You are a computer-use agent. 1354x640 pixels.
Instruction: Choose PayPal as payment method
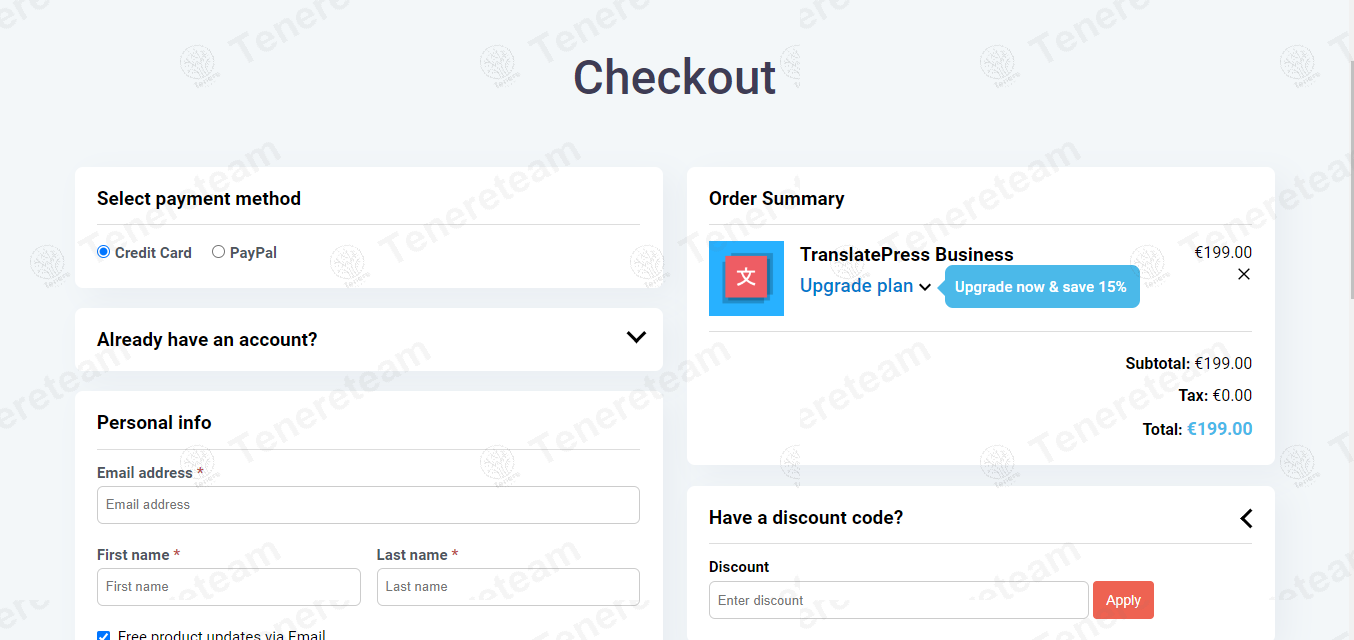click(x=219, y=252)
